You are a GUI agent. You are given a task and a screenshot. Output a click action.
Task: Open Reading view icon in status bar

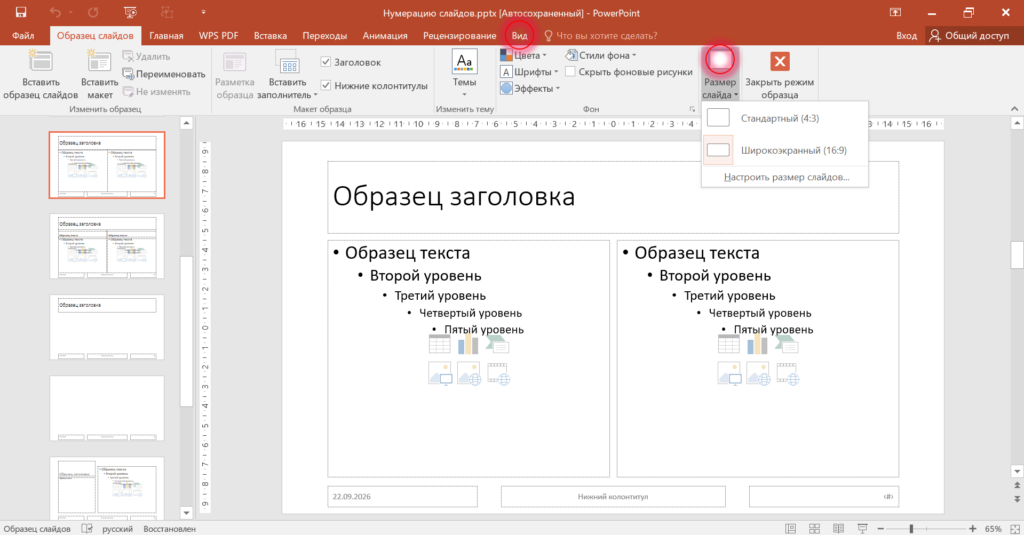point(839,528)
